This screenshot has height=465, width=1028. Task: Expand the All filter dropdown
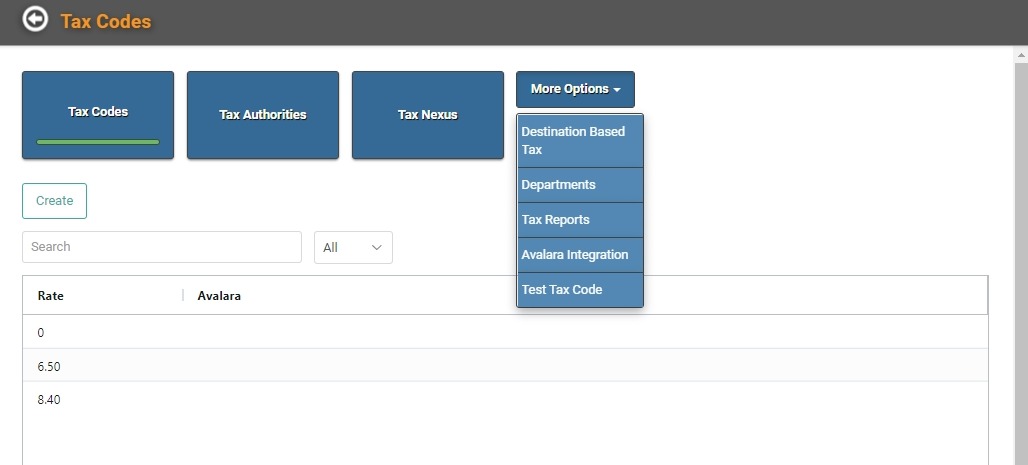353,247
